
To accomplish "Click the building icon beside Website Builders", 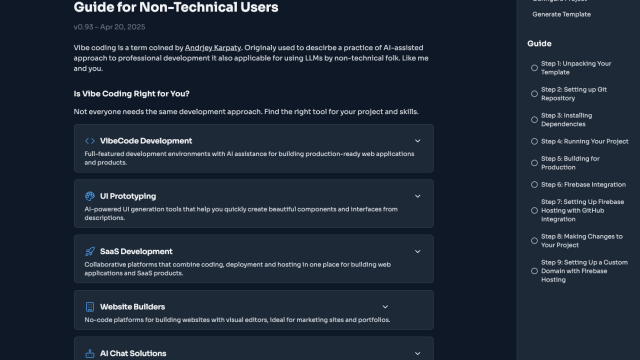I will coord(90,307).
